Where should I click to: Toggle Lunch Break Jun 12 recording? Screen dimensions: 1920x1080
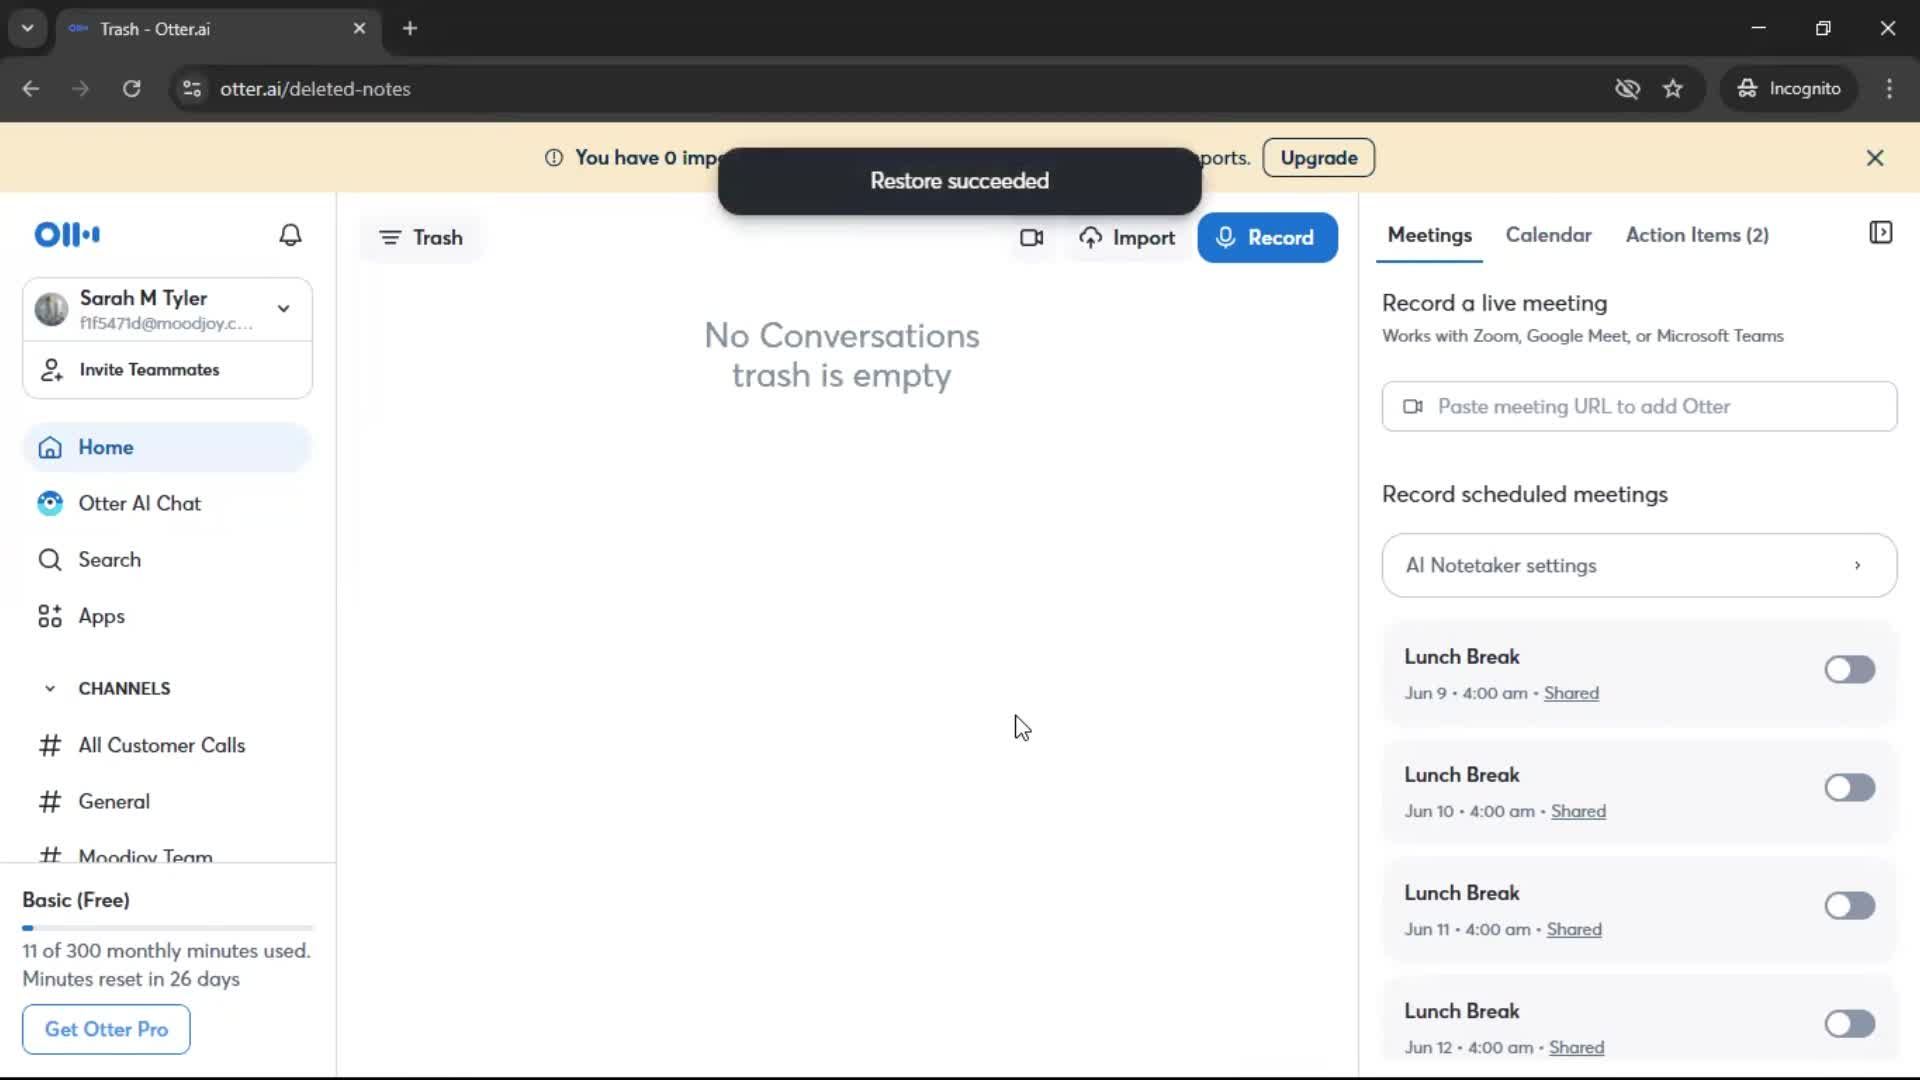[x=1849, y=1024]
